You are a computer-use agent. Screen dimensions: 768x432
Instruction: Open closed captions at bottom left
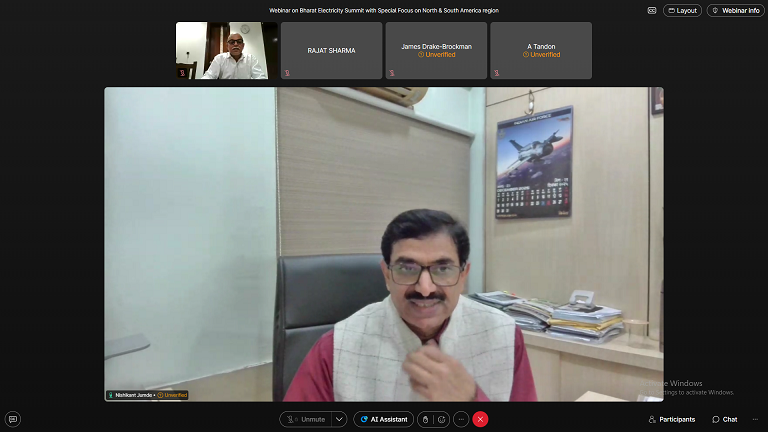pos(13,419)
